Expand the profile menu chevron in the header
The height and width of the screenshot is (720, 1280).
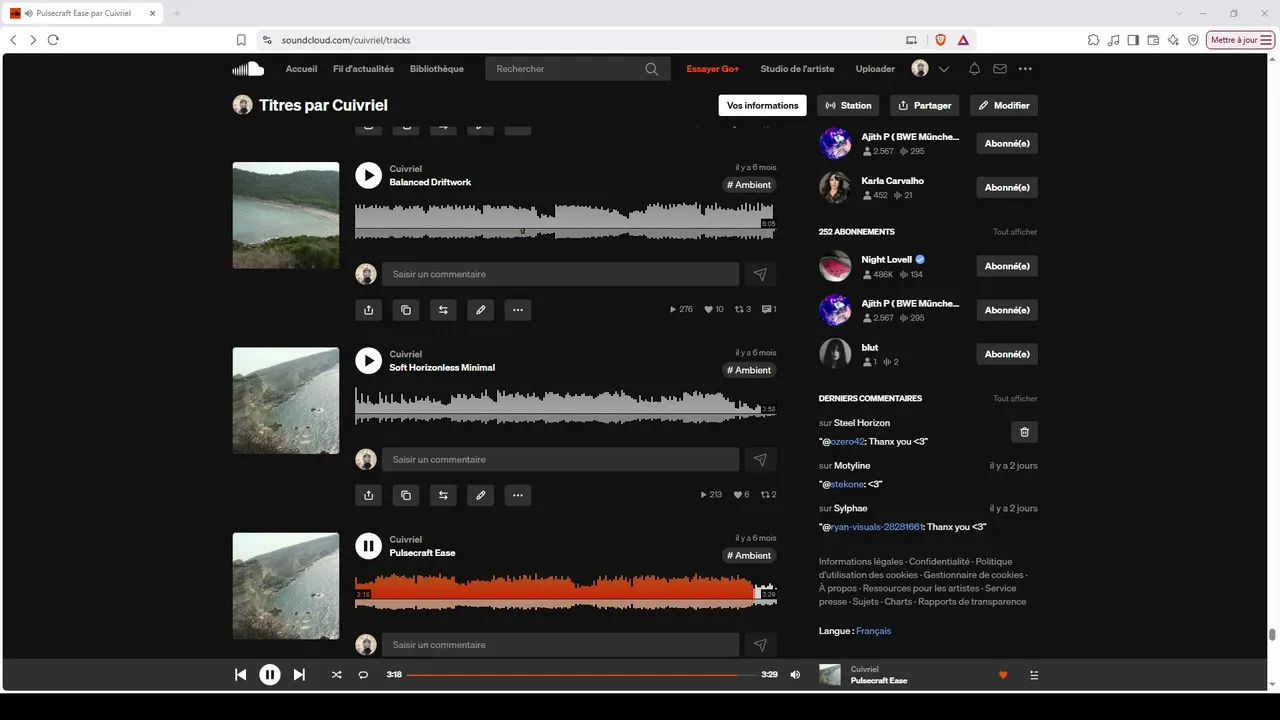(944, 69)
